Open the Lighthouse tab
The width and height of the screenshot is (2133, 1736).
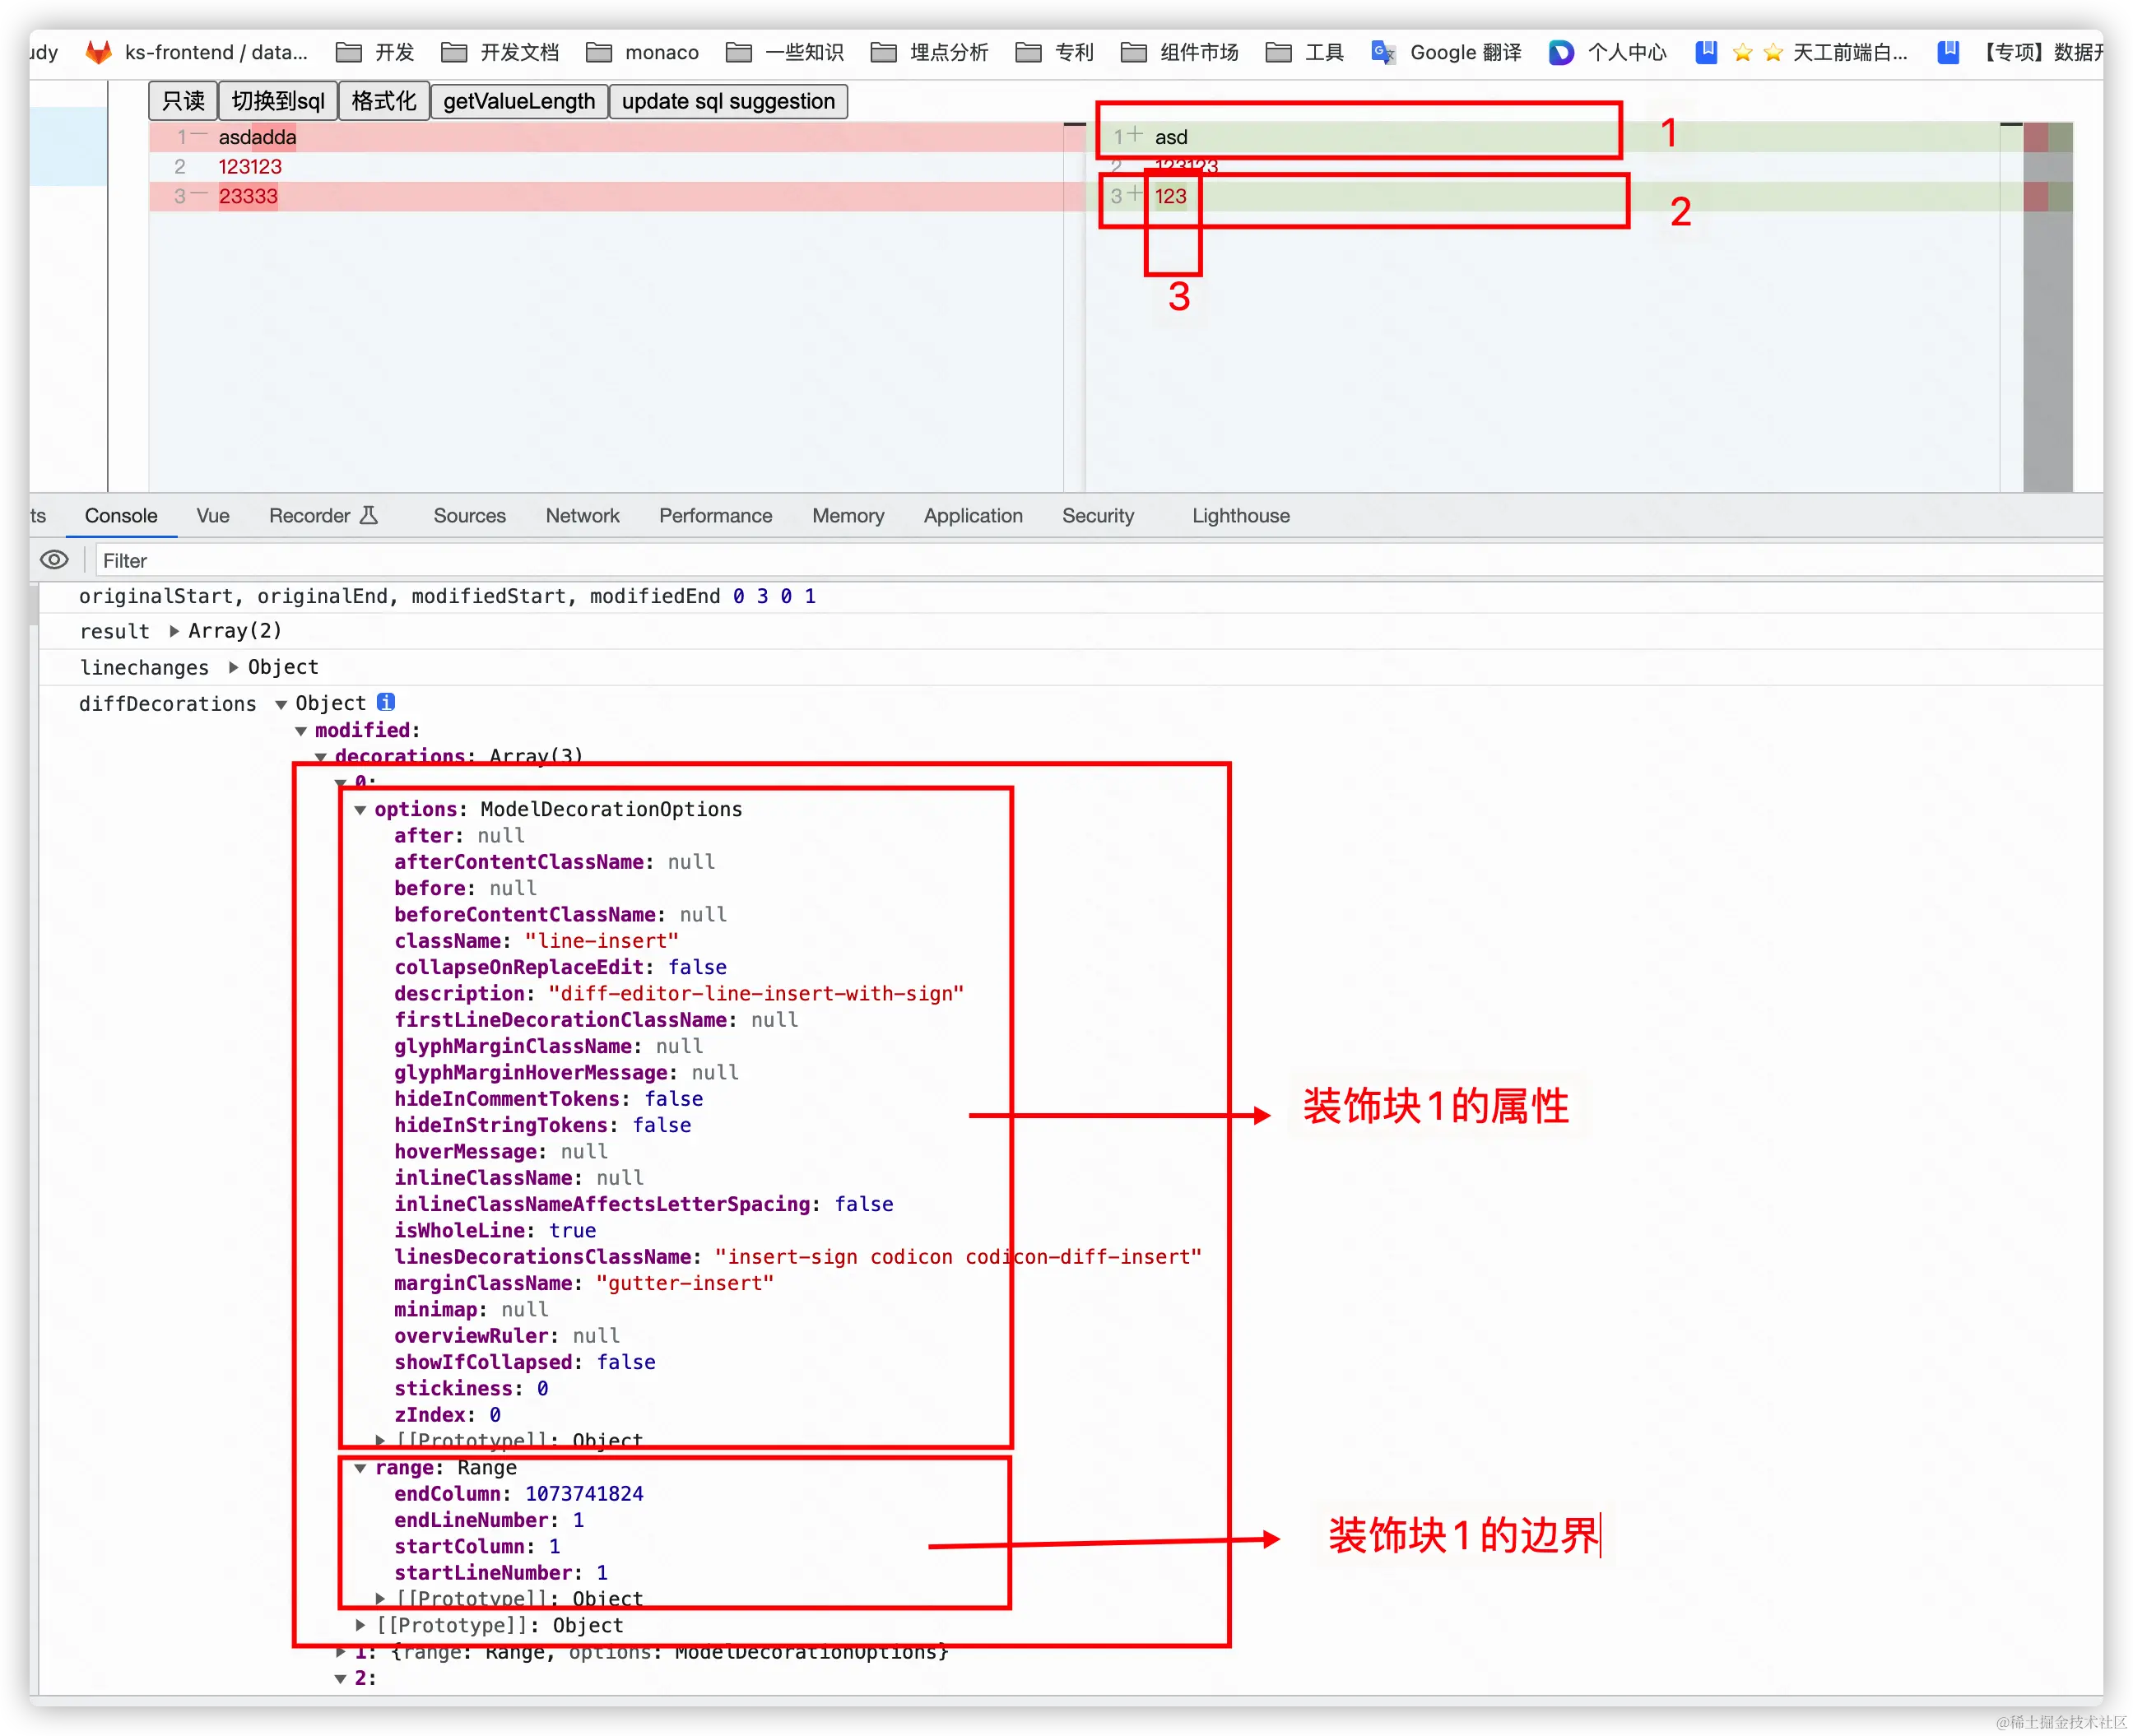1240,515
